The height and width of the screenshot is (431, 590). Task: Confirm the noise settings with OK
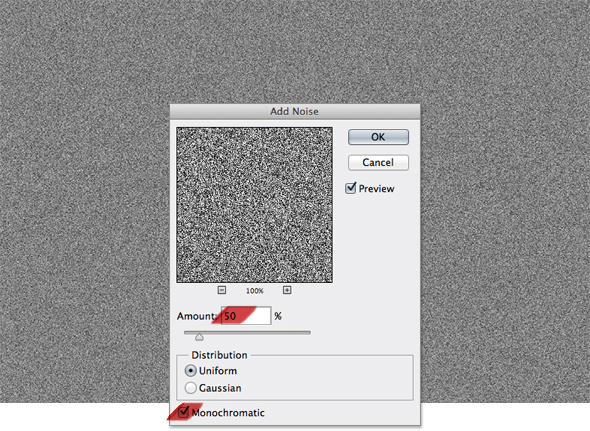coord(378,137)
